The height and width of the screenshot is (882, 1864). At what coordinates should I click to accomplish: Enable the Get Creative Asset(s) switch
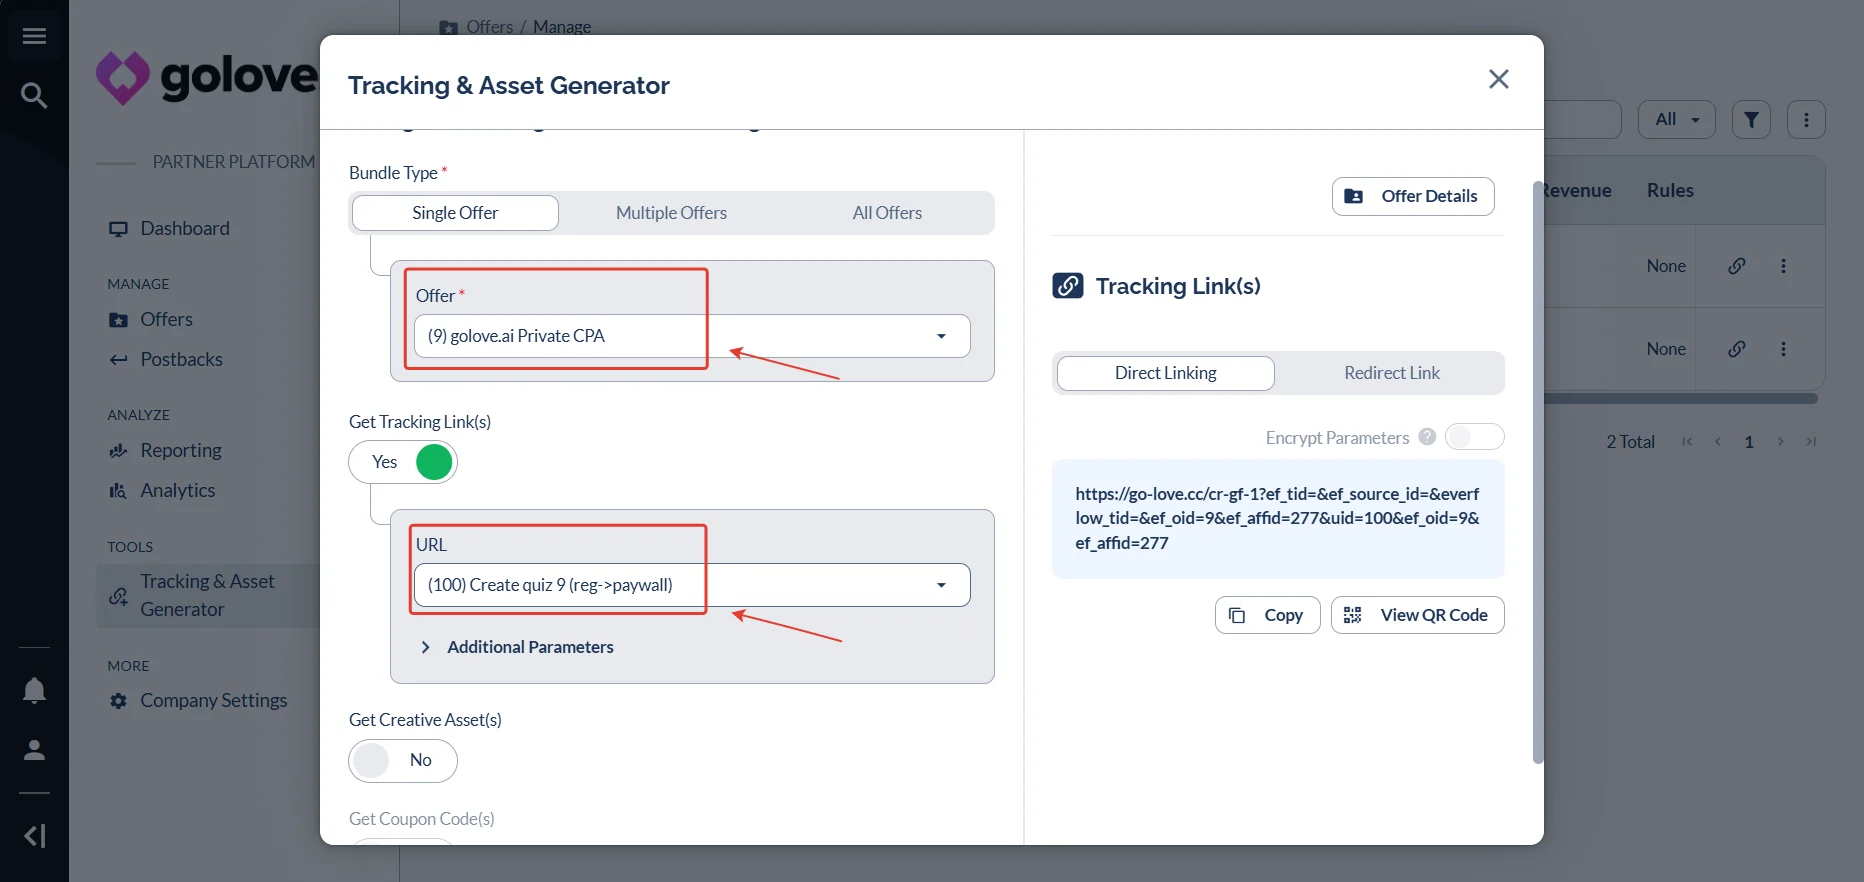[403, 761]
